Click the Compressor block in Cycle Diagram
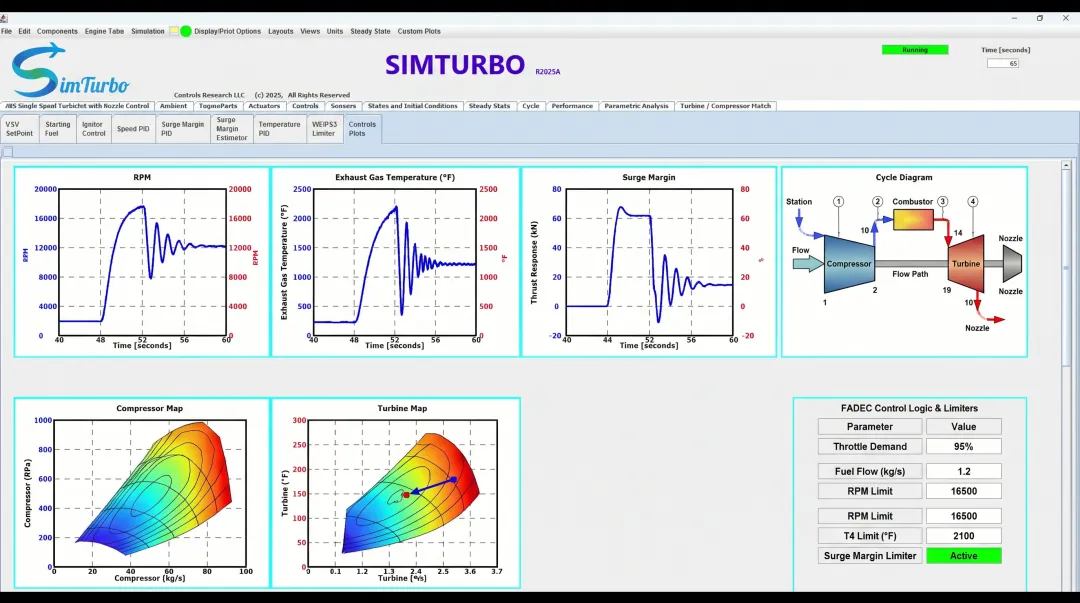Viewport: 1080px width, 603px height. click(849, 264)
